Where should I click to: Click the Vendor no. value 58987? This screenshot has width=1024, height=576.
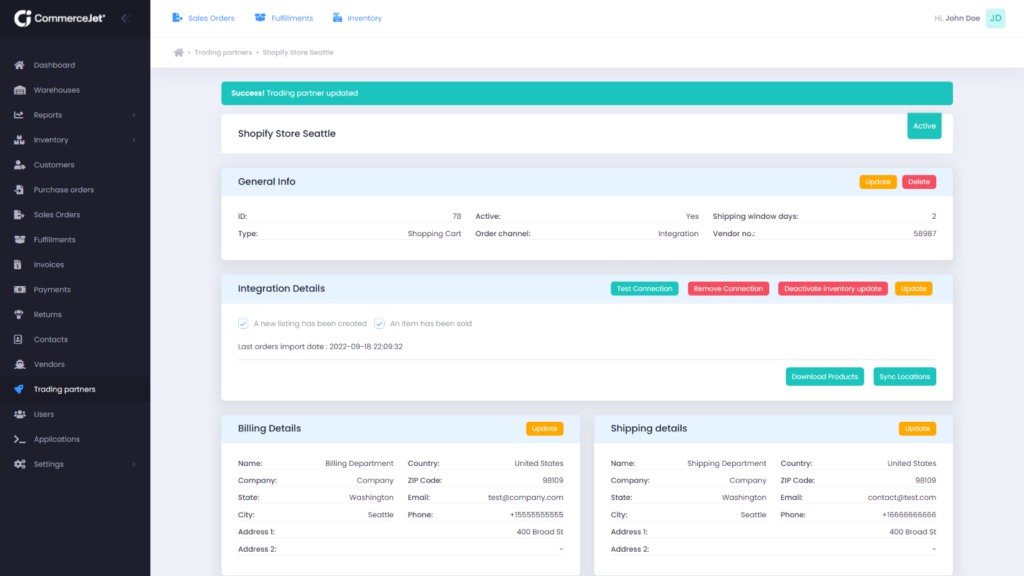pyautogui.click(x=925, y=234)
